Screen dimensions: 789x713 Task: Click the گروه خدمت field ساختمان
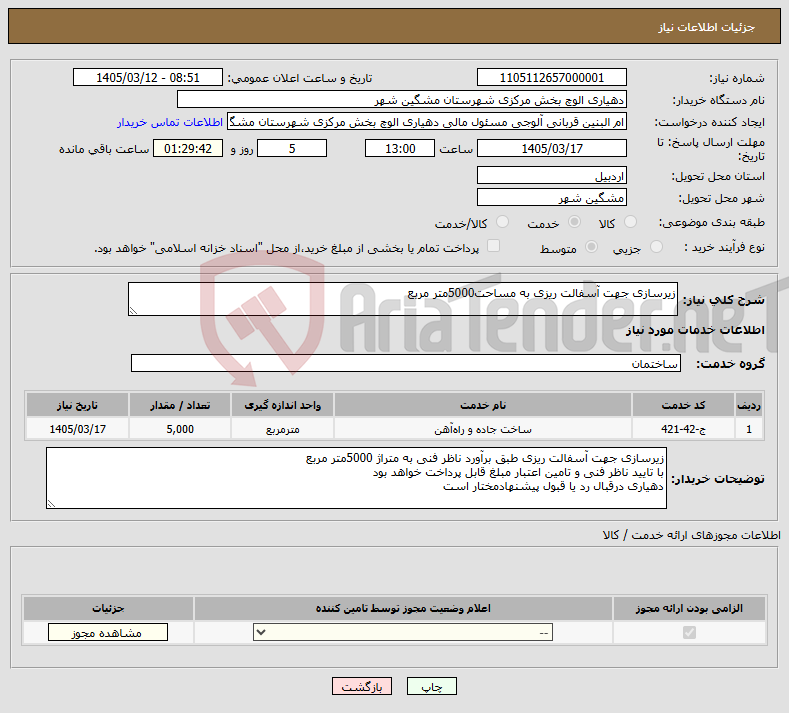pyautogui.click(x=406, y=363)
